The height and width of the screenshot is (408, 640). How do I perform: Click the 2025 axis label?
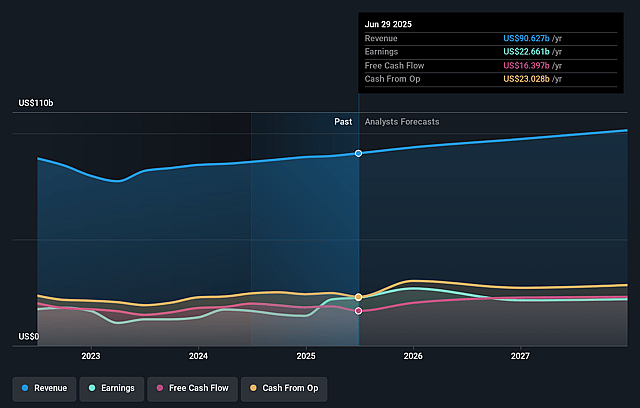[306, 356]
